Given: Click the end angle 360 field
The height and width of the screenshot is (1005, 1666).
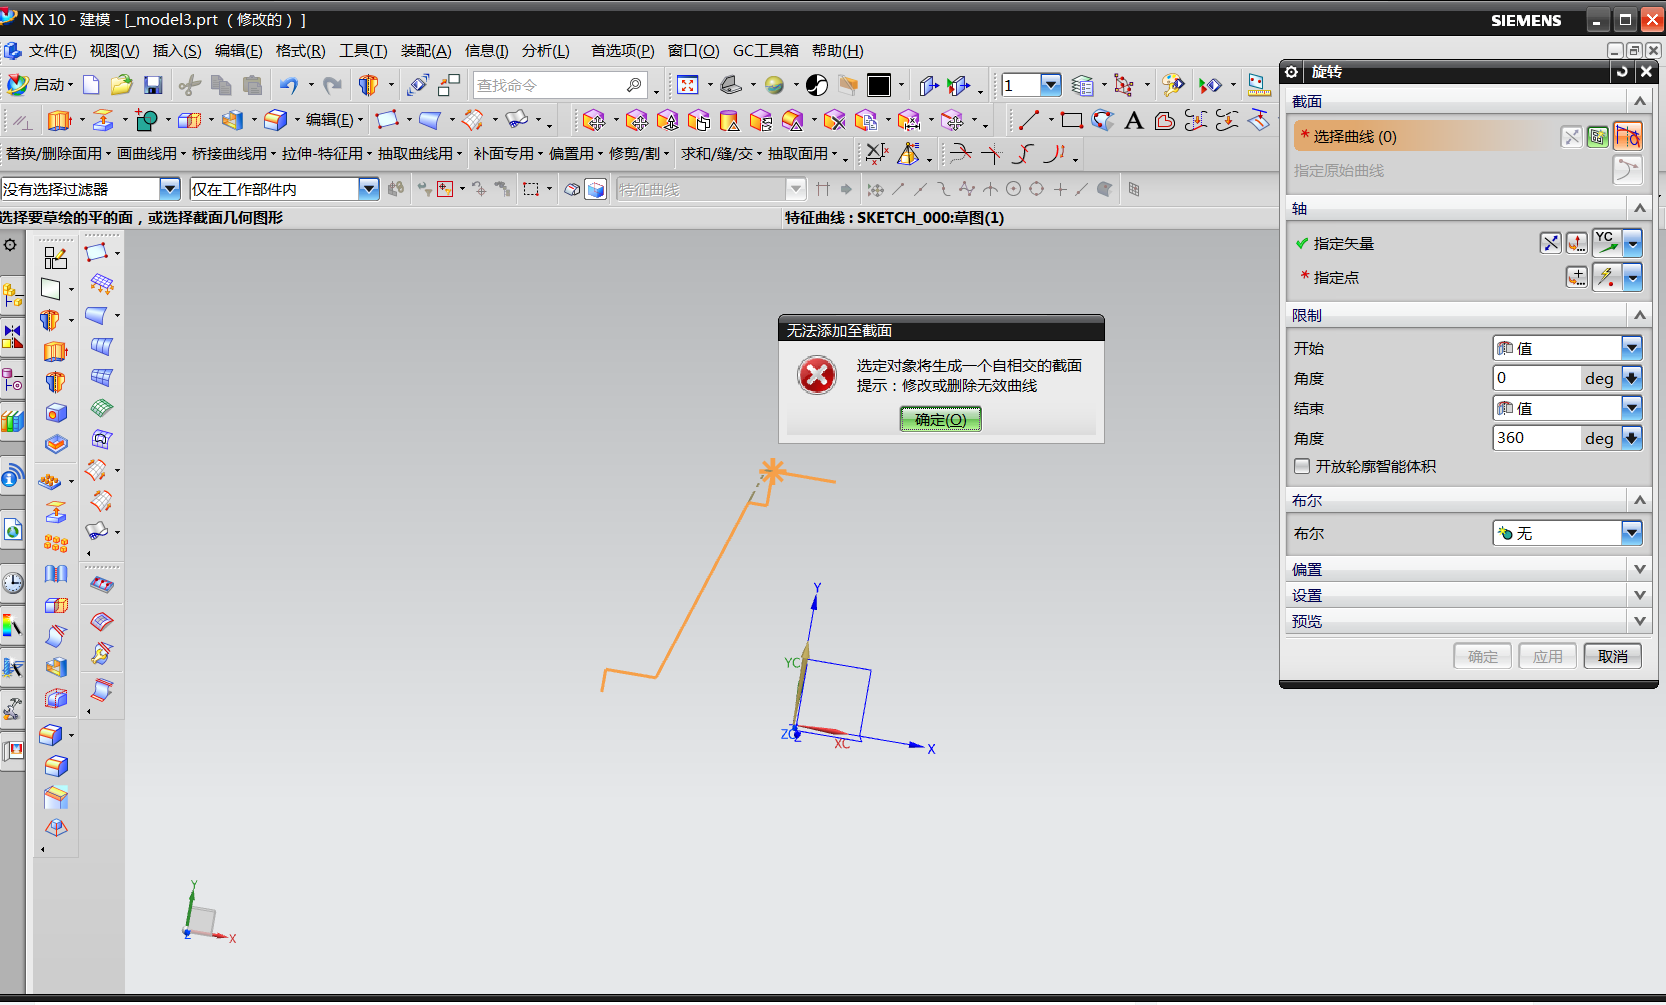Looking at the screenshot, I should (1536, 438).
